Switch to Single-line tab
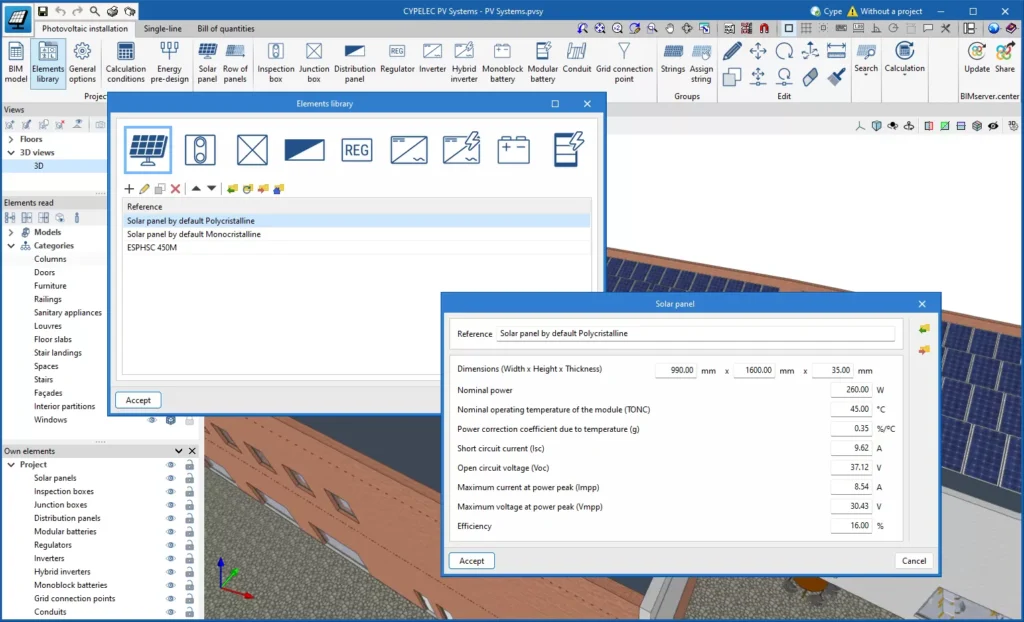This screenshot has height=622, width=1024. (163, 29)
